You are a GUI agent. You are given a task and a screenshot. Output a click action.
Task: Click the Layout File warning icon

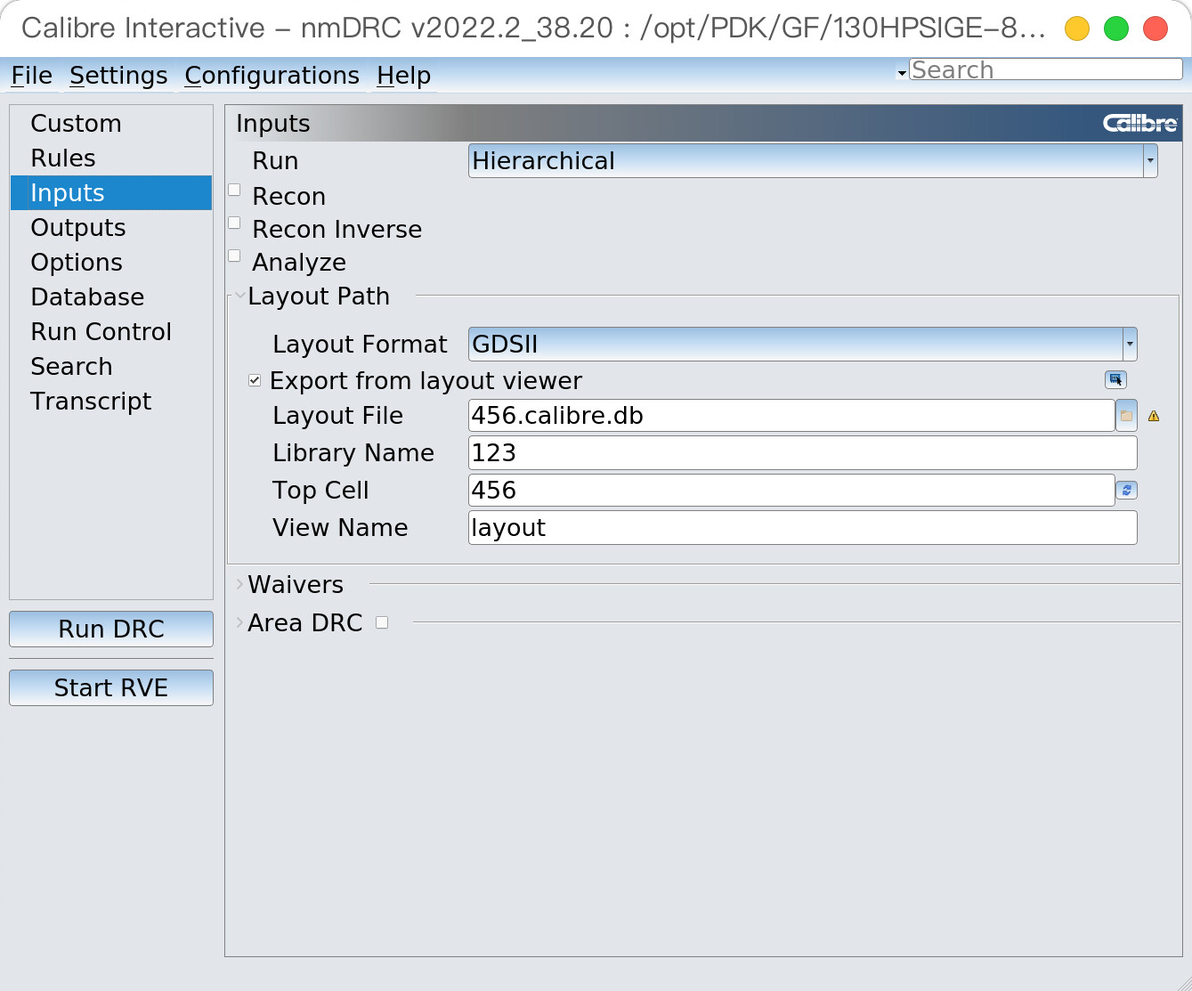coord(1153,416)
